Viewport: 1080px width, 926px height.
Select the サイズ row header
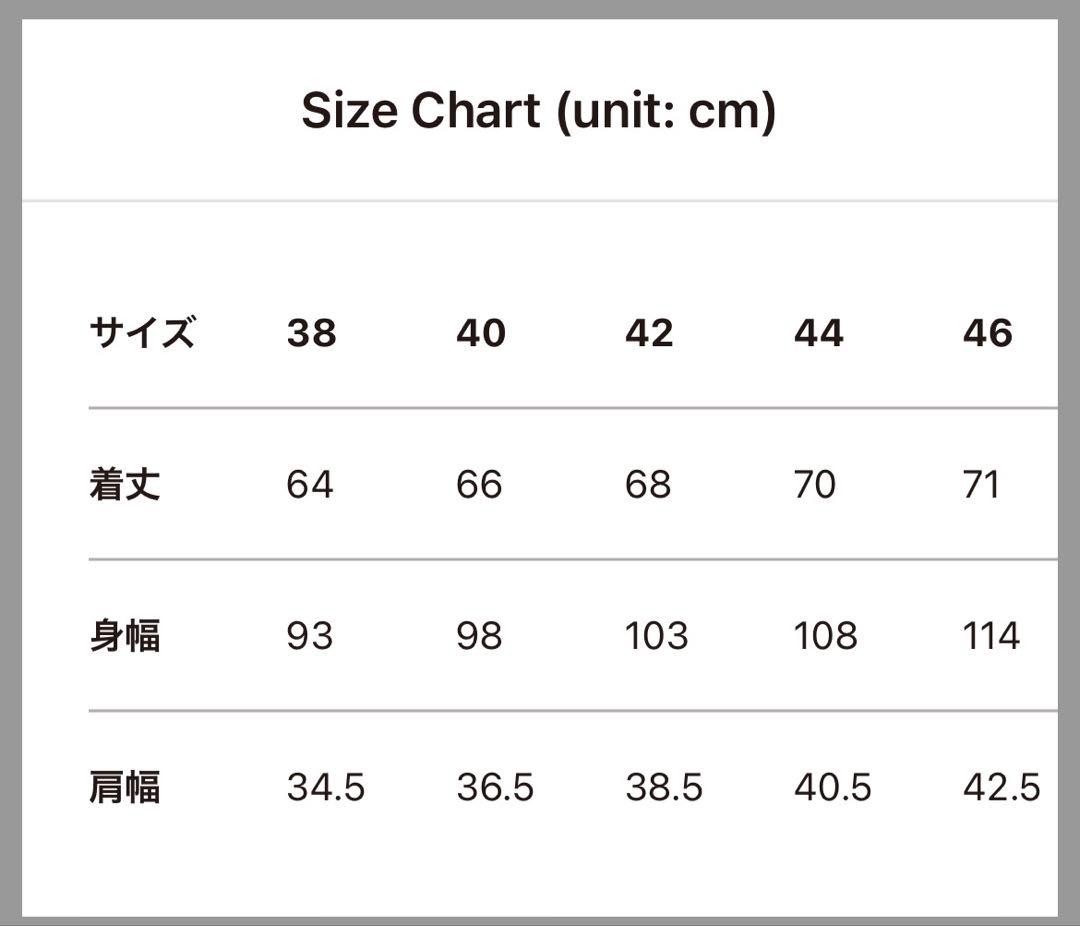click(141, 332)
